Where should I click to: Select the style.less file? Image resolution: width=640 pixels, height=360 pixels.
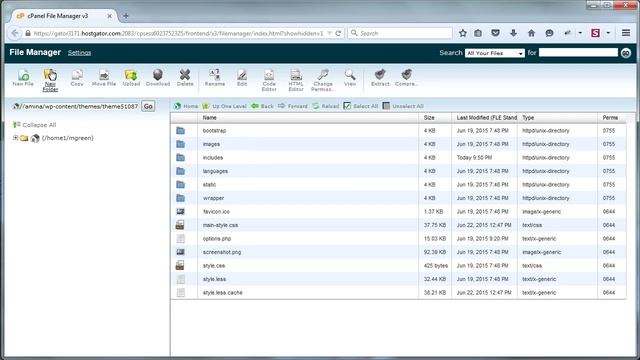coord(398,279)
